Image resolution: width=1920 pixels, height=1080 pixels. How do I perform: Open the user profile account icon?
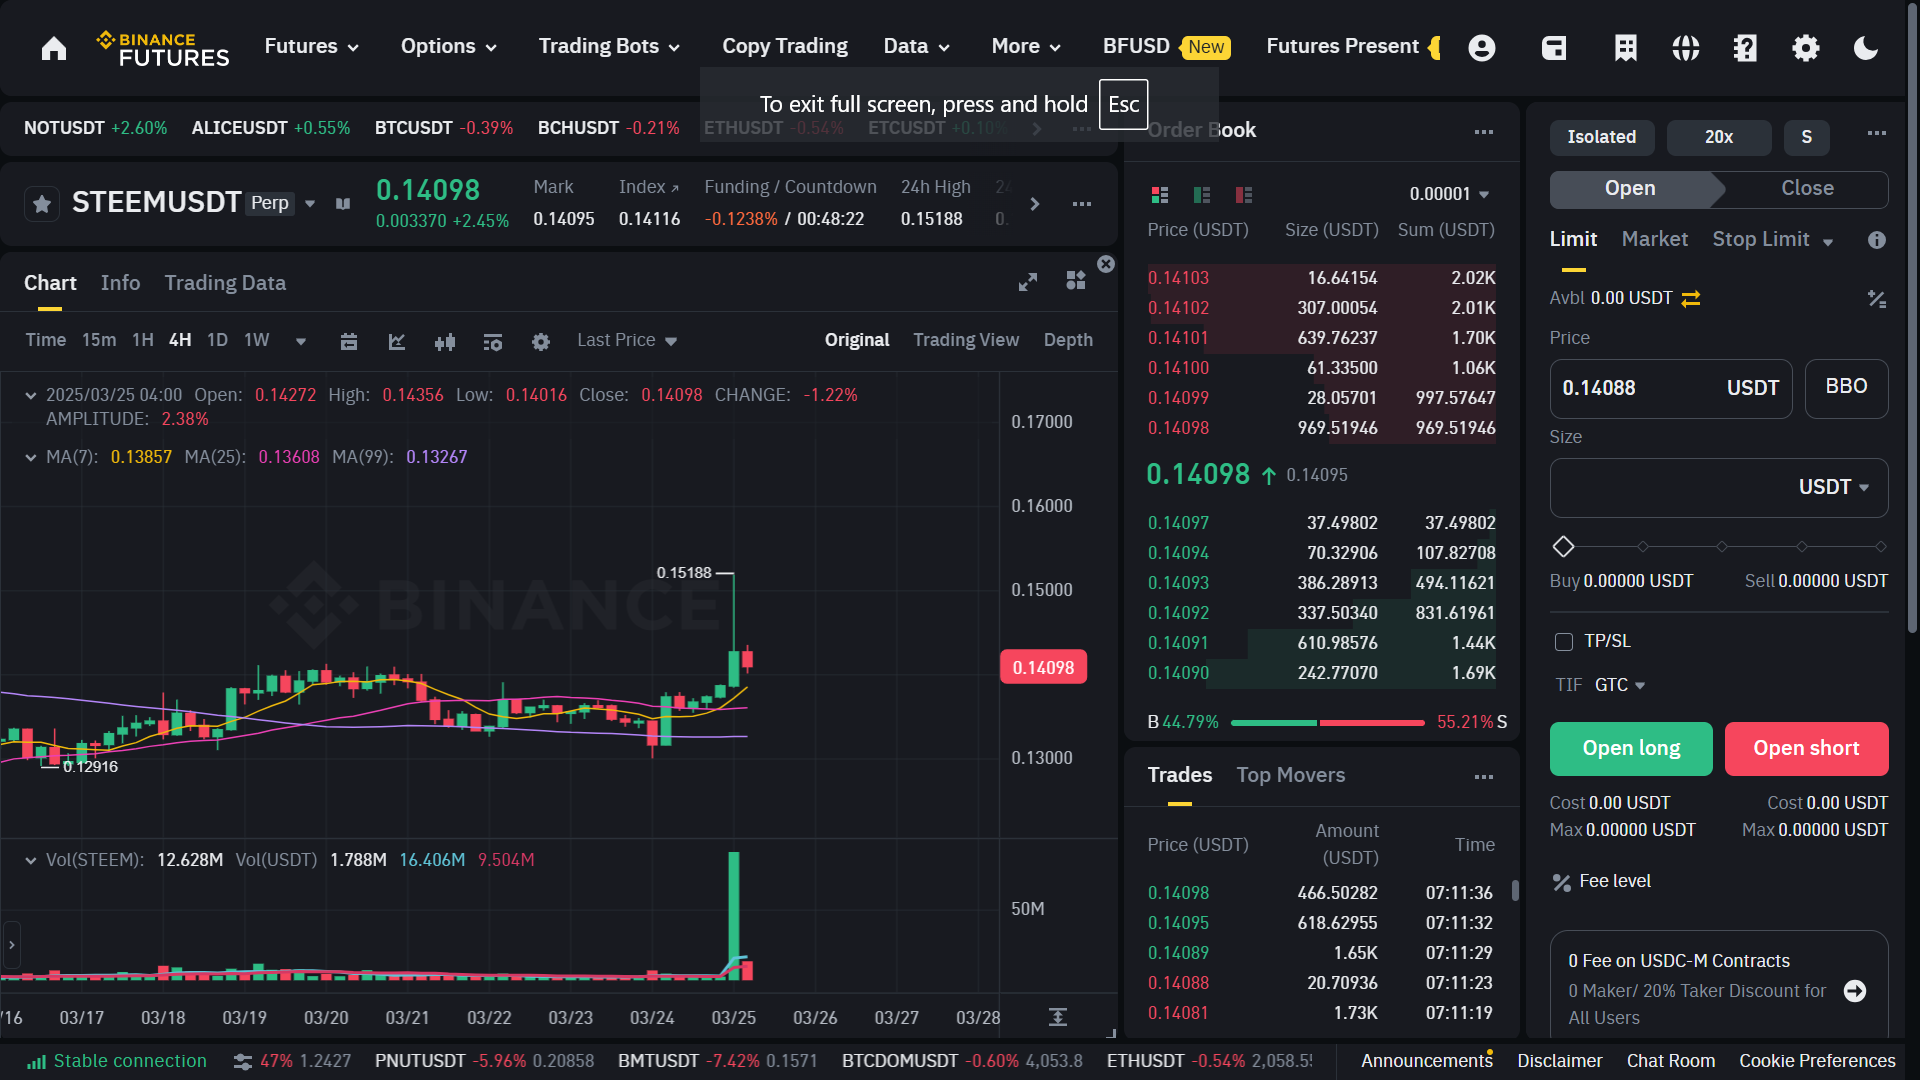(x=1482, y=48)
